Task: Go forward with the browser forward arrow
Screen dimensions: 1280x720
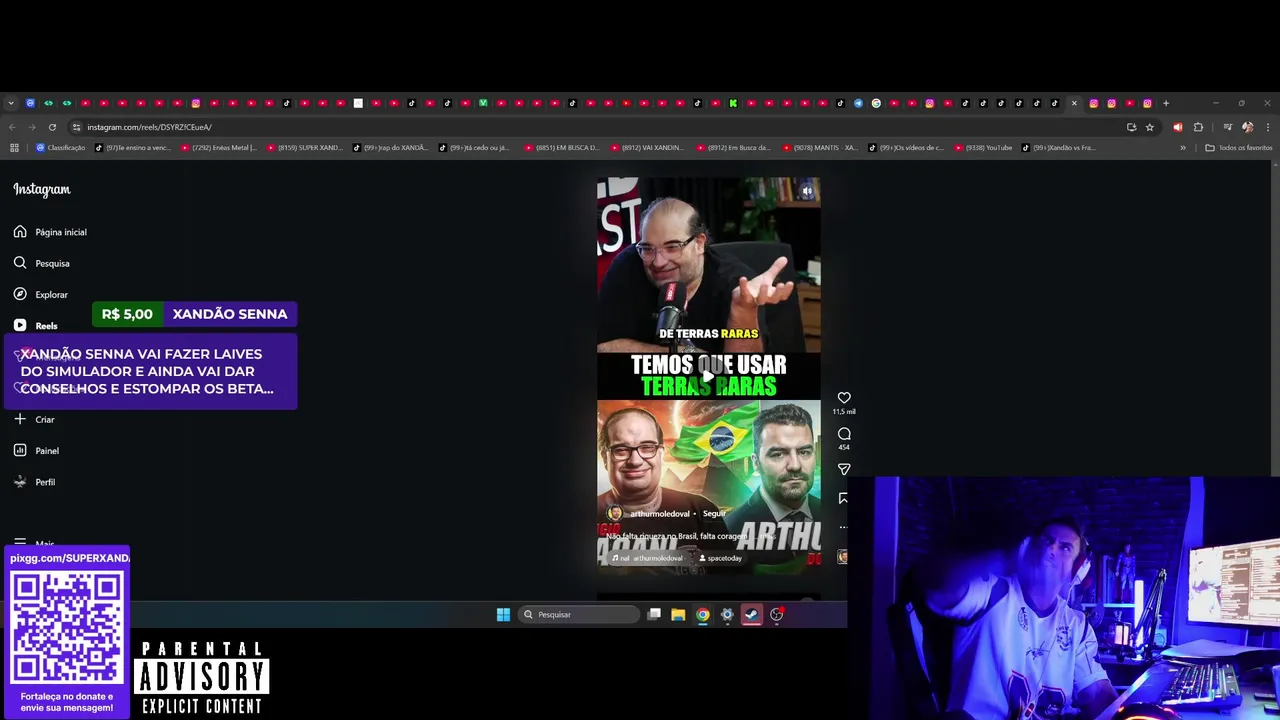Action: pyautogui.click(x=32, y=127)
